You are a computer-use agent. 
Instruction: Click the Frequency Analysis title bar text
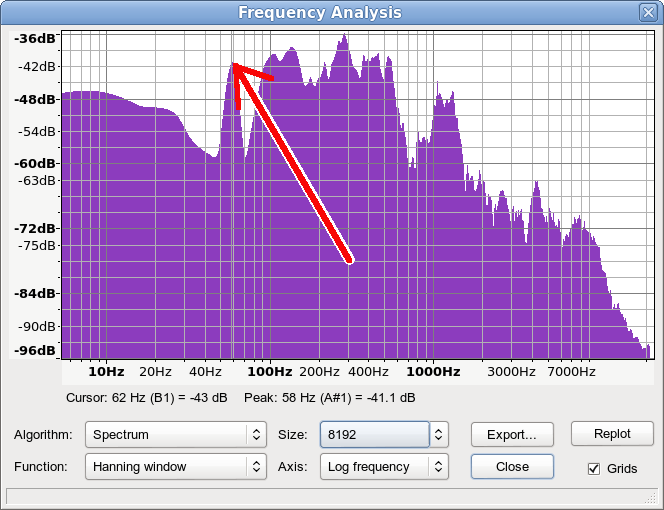click(320, 13)
